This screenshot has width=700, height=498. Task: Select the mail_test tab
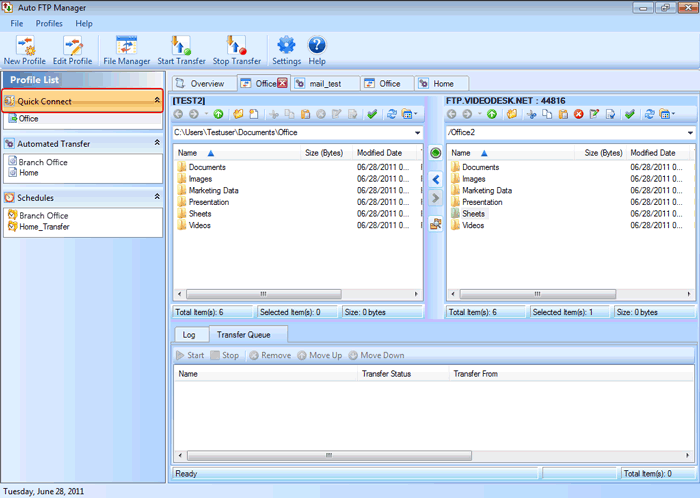[x=324, y=84]
